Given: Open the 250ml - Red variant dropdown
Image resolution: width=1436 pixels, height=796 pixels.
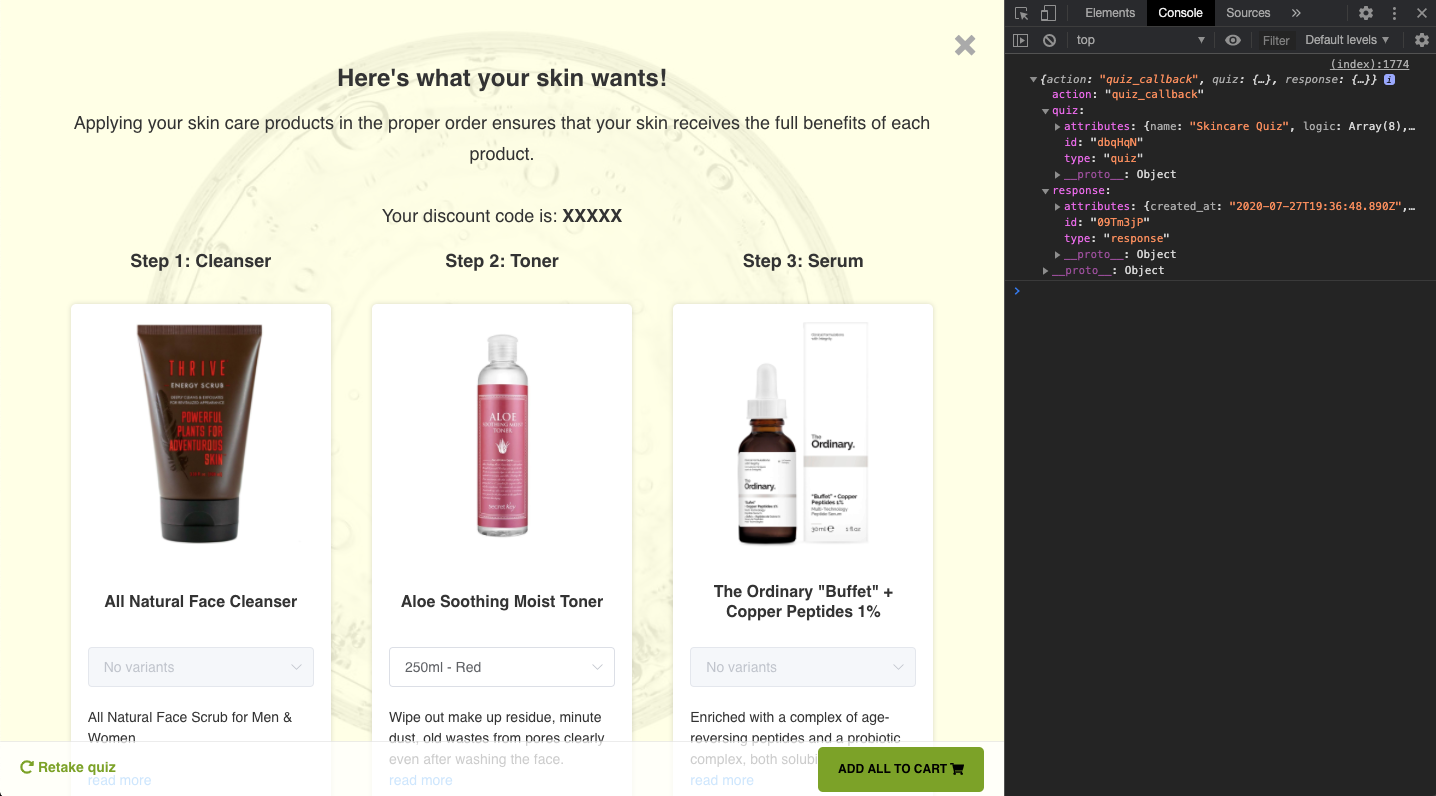Looking at the screenshot, I should click(502, 667).
